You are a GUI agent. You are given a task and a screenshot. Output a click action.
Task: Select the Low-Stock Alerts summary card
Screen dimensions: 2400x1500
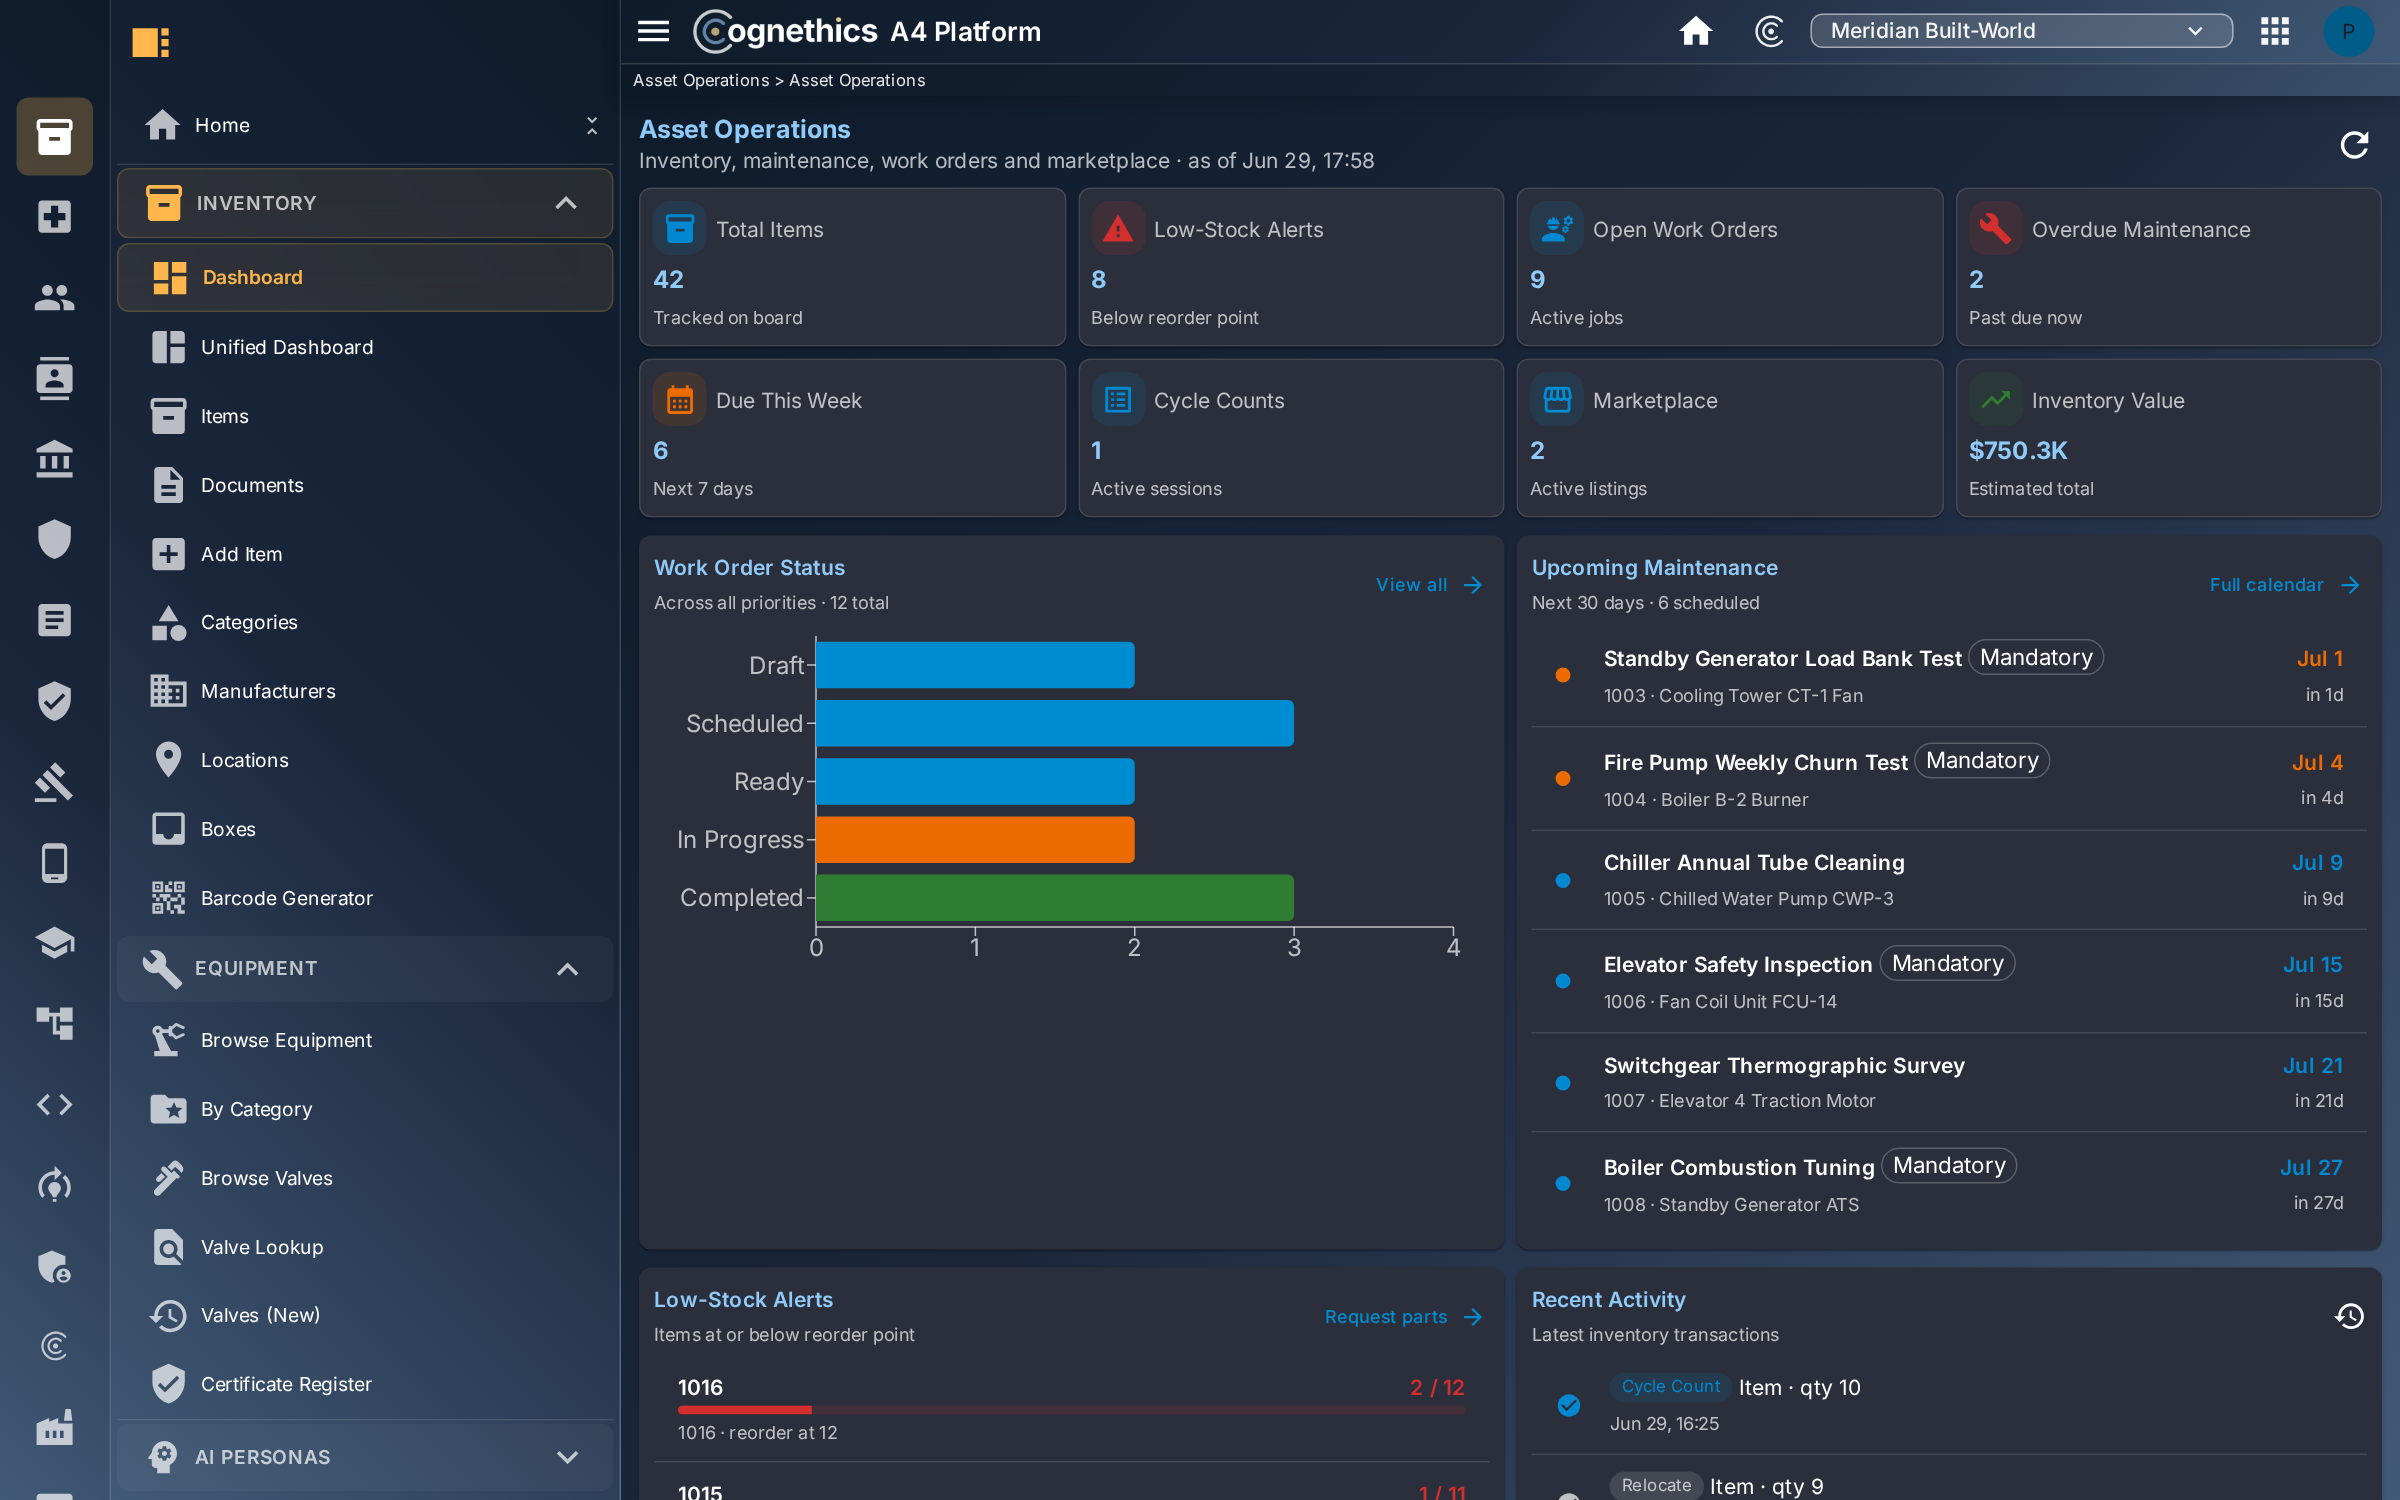[x=1290, y=267]
